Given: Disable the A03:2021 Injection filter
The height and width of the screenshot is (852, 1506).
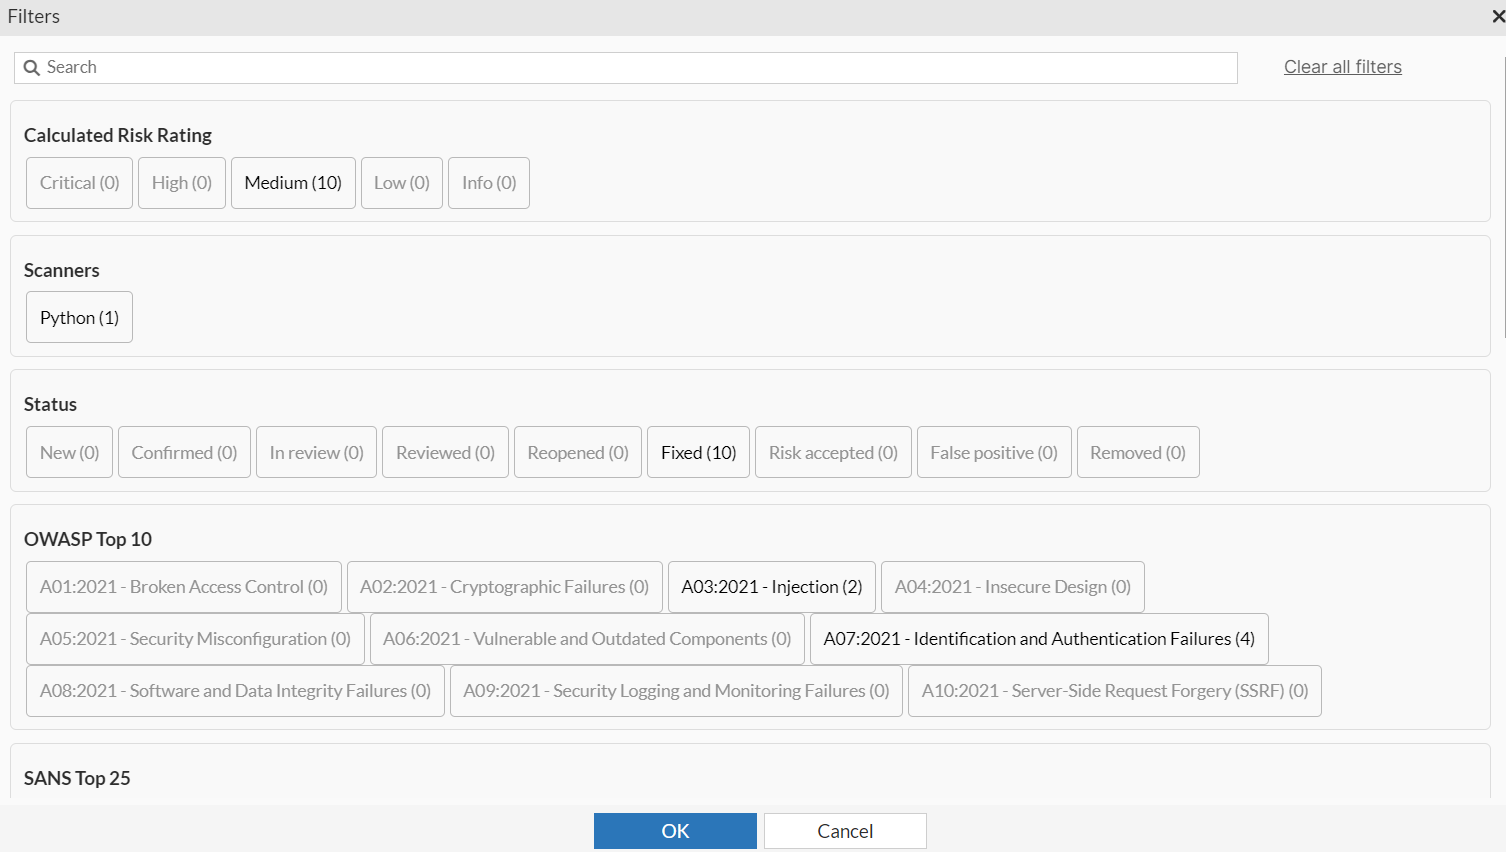Looking at the screenshot, I should click(771, 587).
